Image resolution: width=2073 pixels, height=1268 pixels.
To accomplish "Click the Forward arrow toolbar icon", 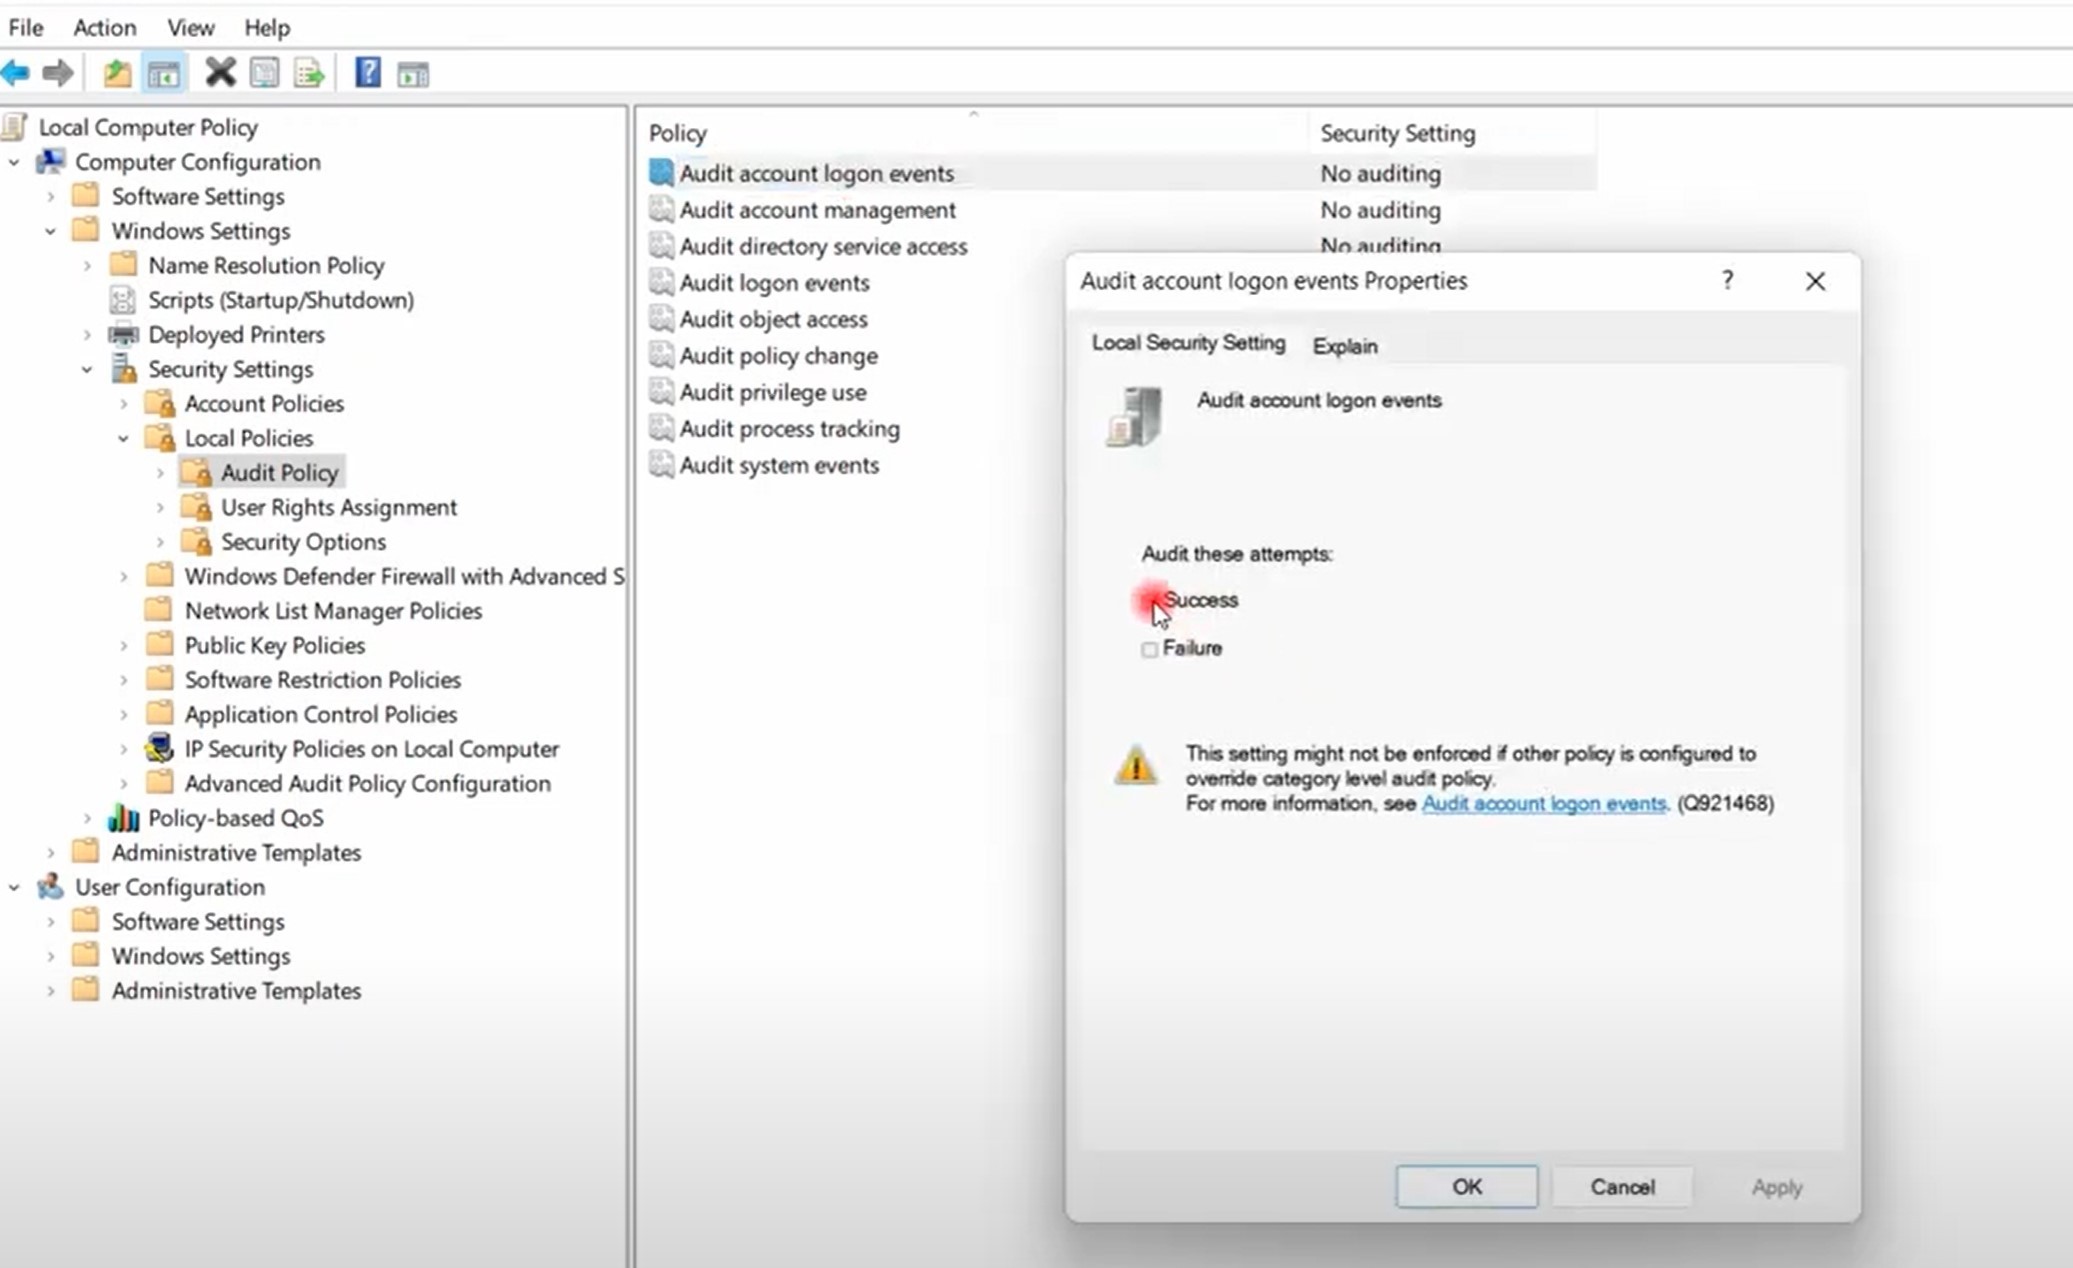I will [x=58, y=73].
